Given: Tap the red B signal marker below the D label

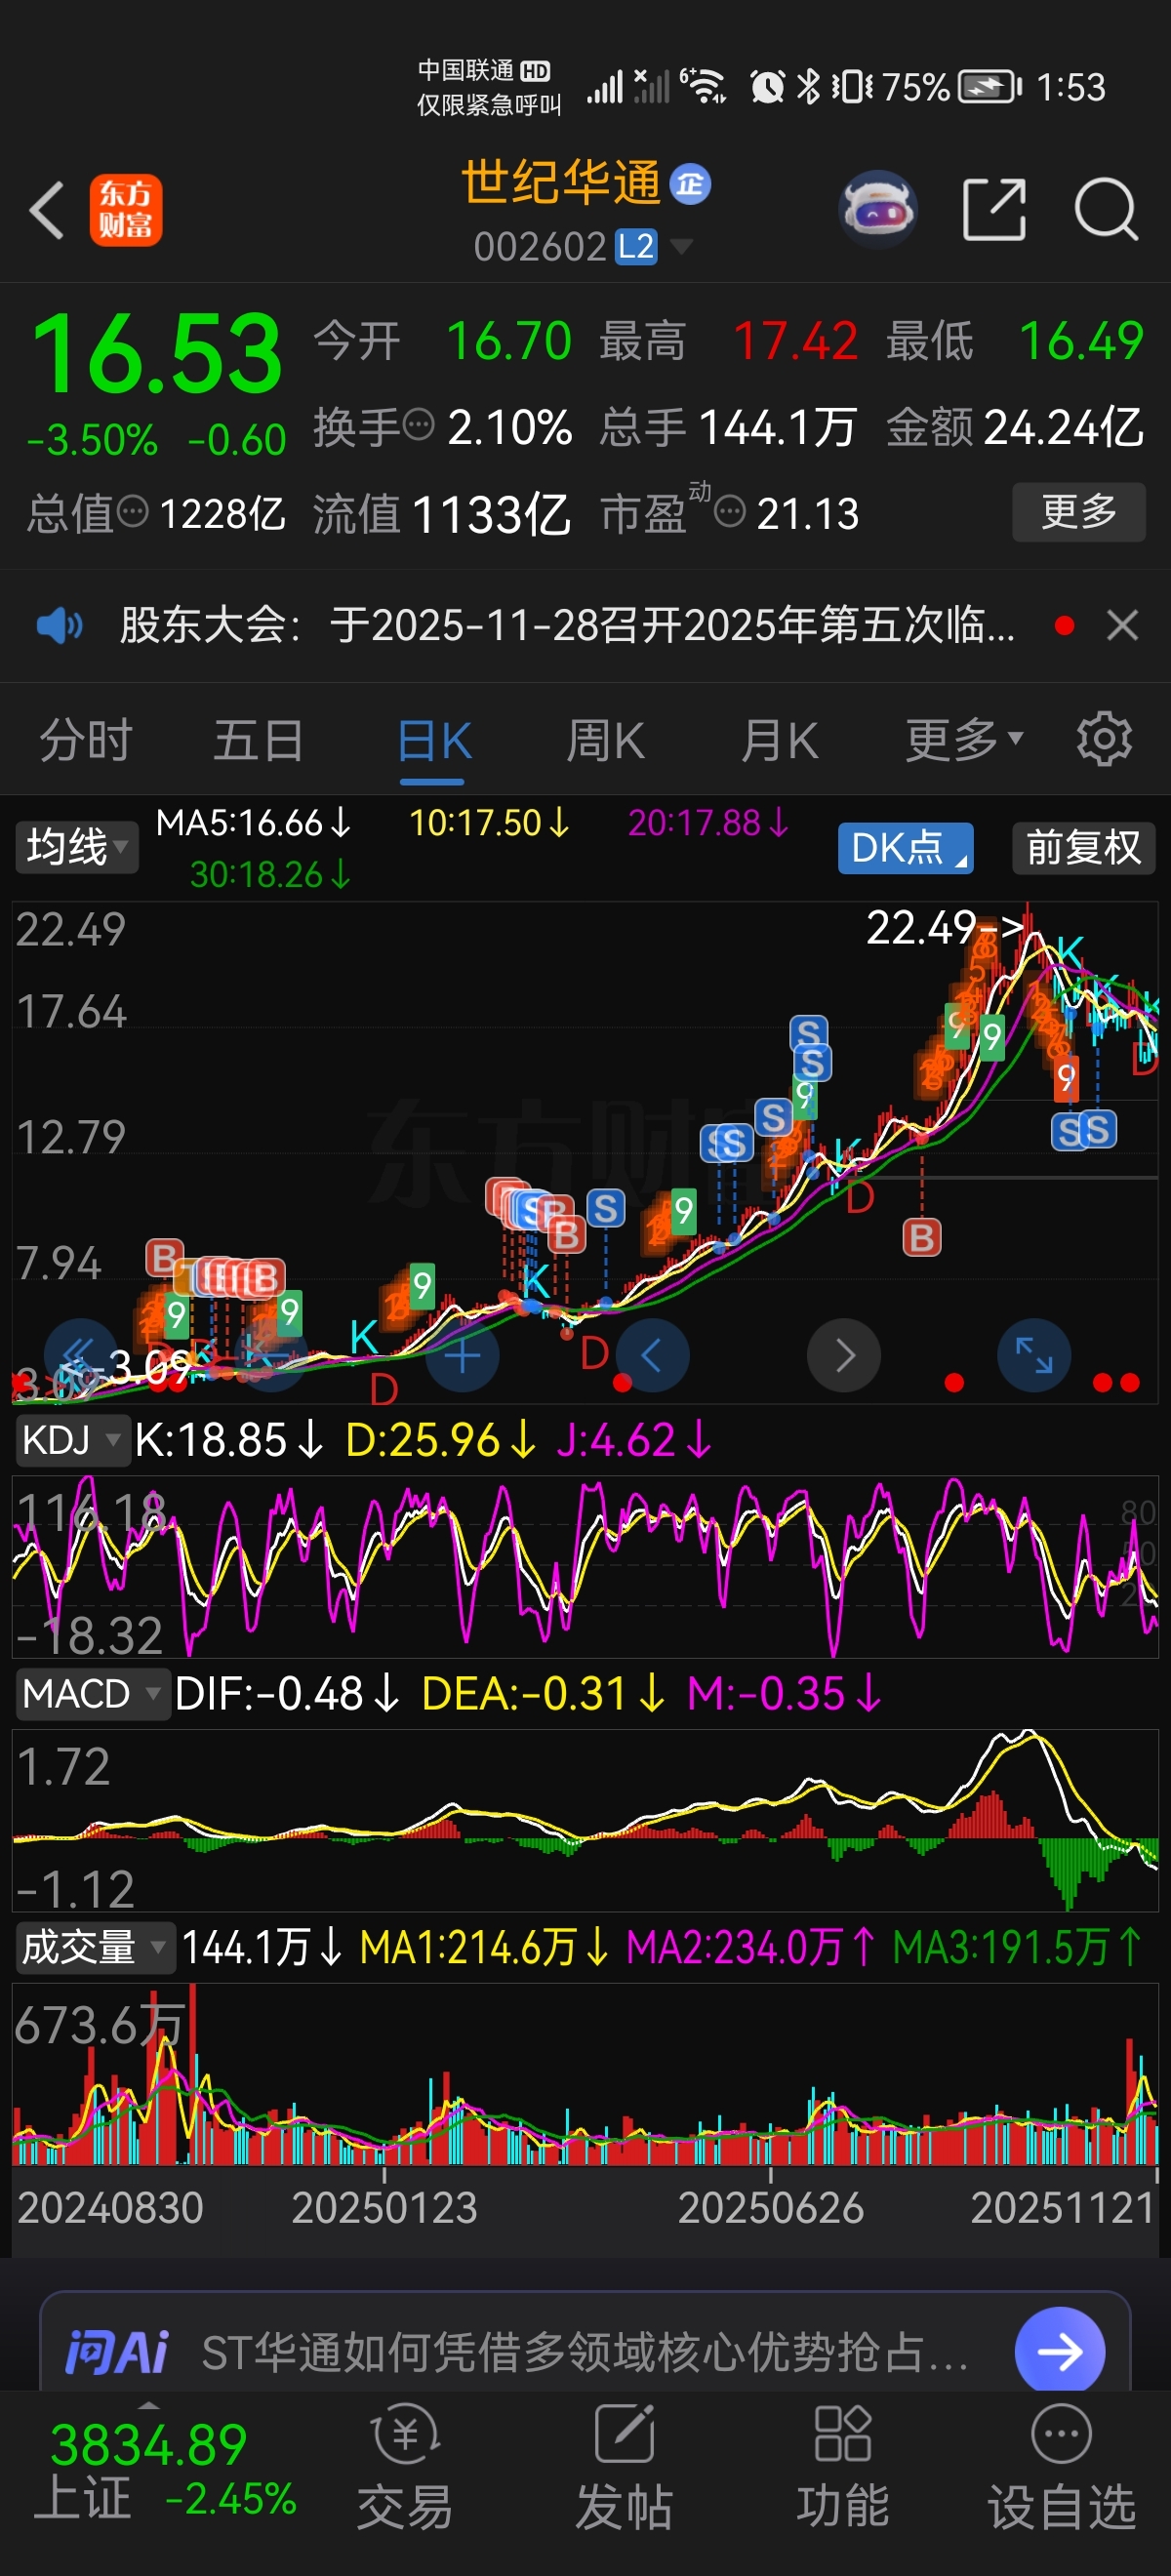Looking at the screenshot, I should coord(921,1237).
